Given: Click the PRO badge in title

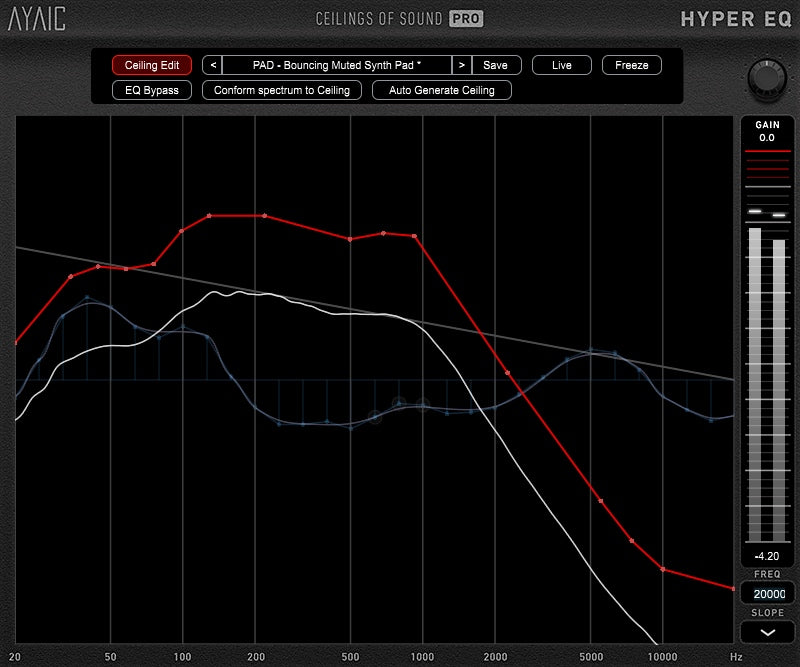Looking at the screenshot, I should click(466, 19).
